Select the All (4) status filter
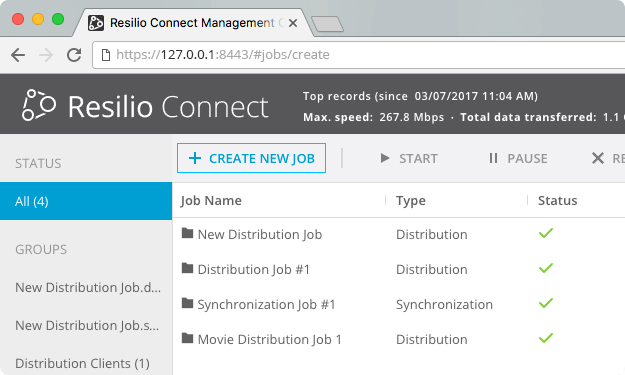The width and height of the screenshot is (625, 375). pos(86,201)
